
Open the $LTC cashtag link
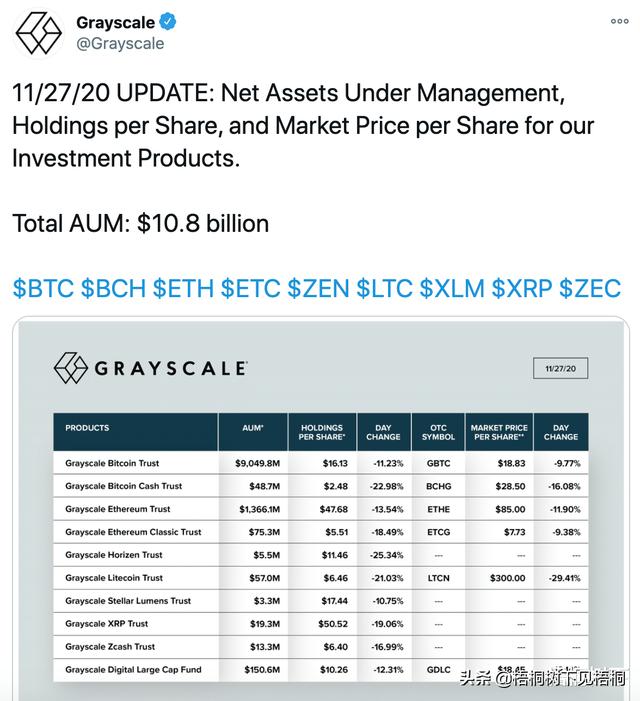point(385,289)
